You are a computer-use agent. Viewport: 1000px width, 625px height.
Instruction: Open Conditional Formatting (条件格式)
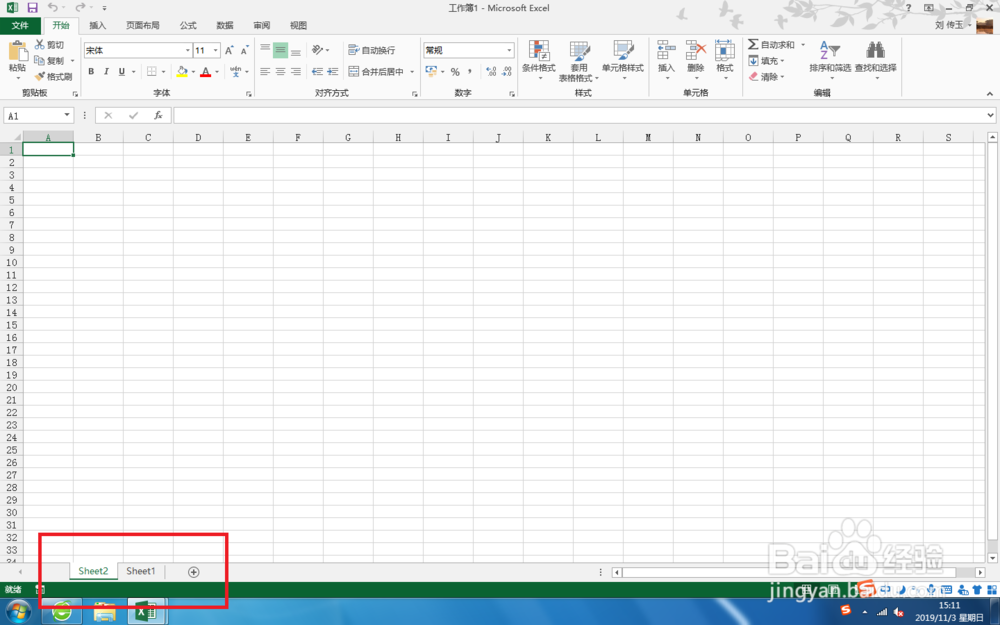539,60
